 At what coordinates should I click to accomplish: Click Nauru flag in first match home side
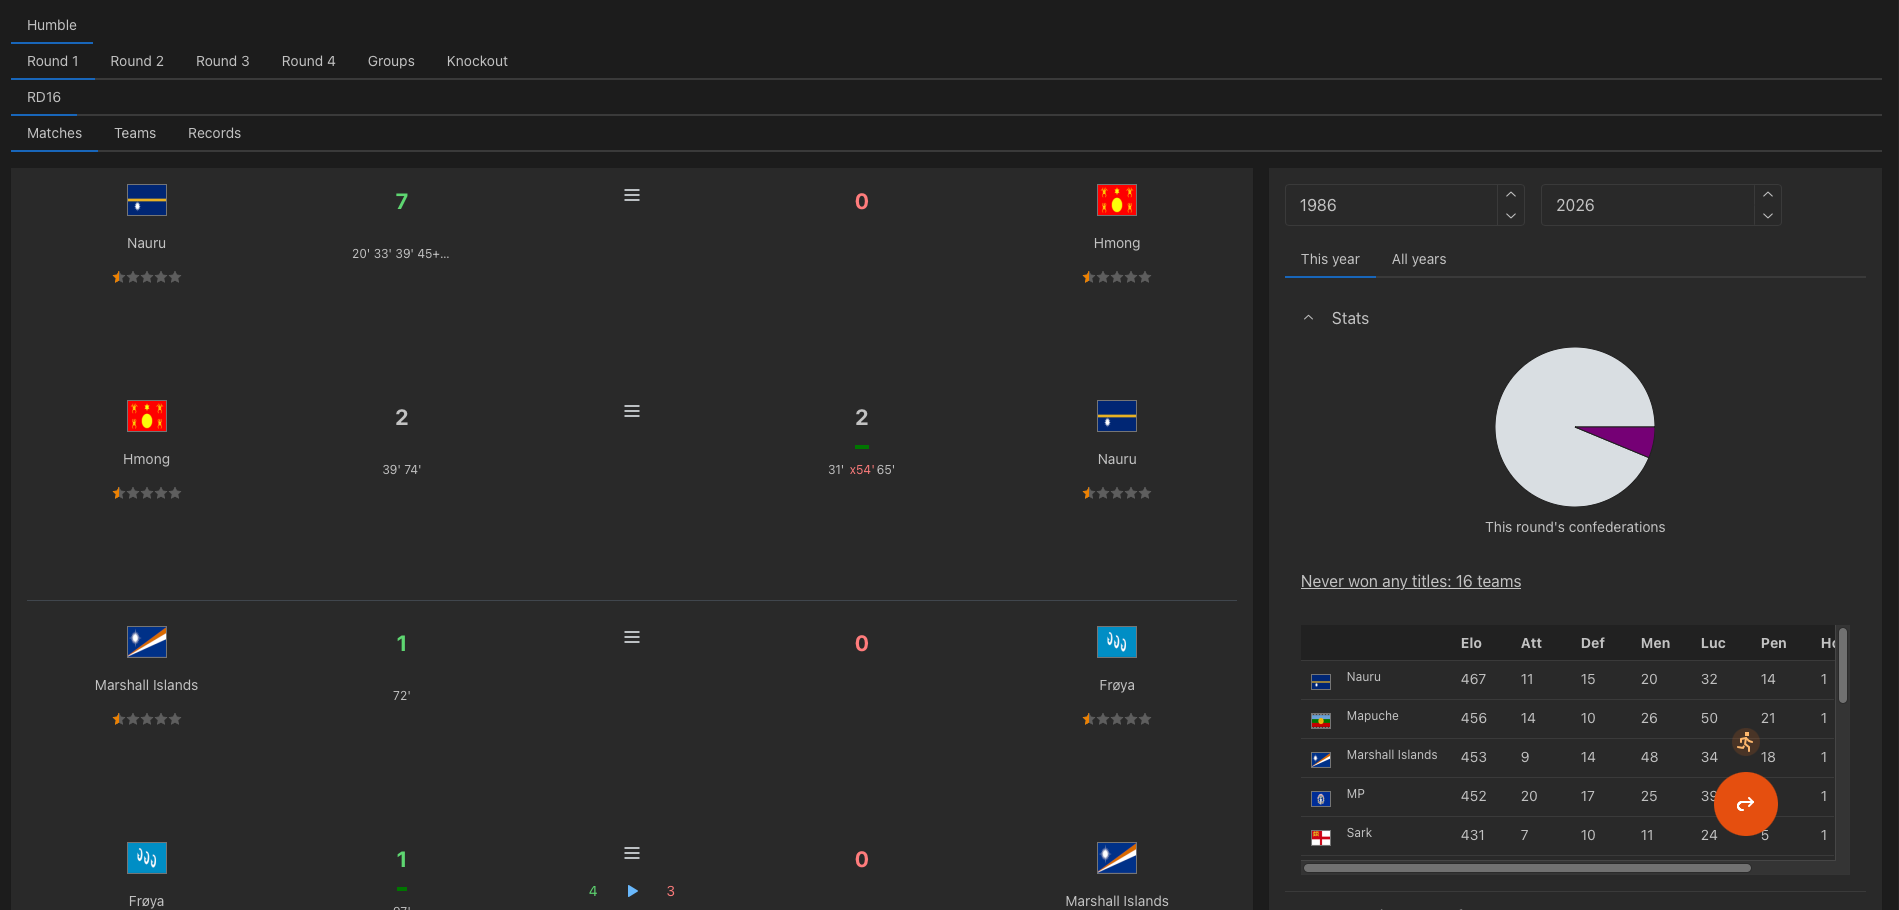coord(147,200)
